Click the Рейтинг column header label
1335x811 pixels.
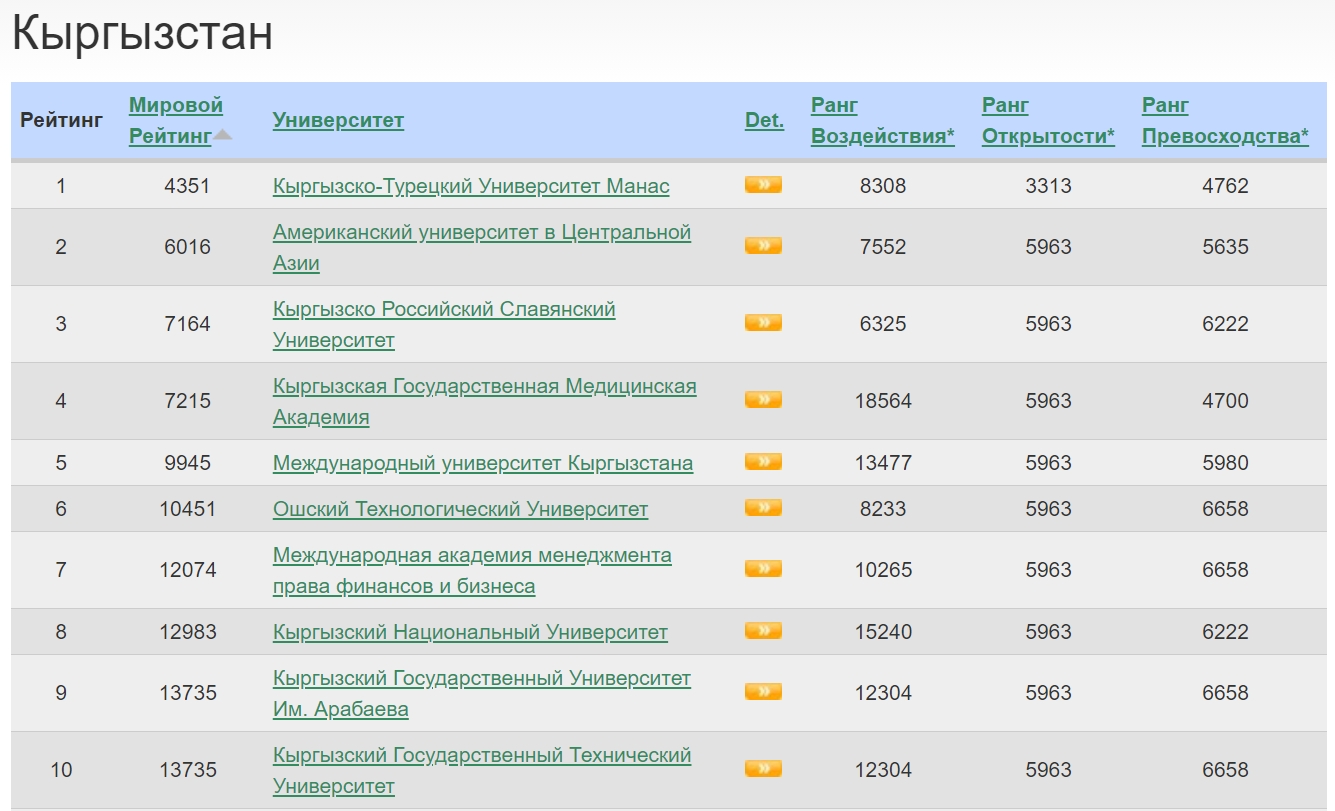61,120
